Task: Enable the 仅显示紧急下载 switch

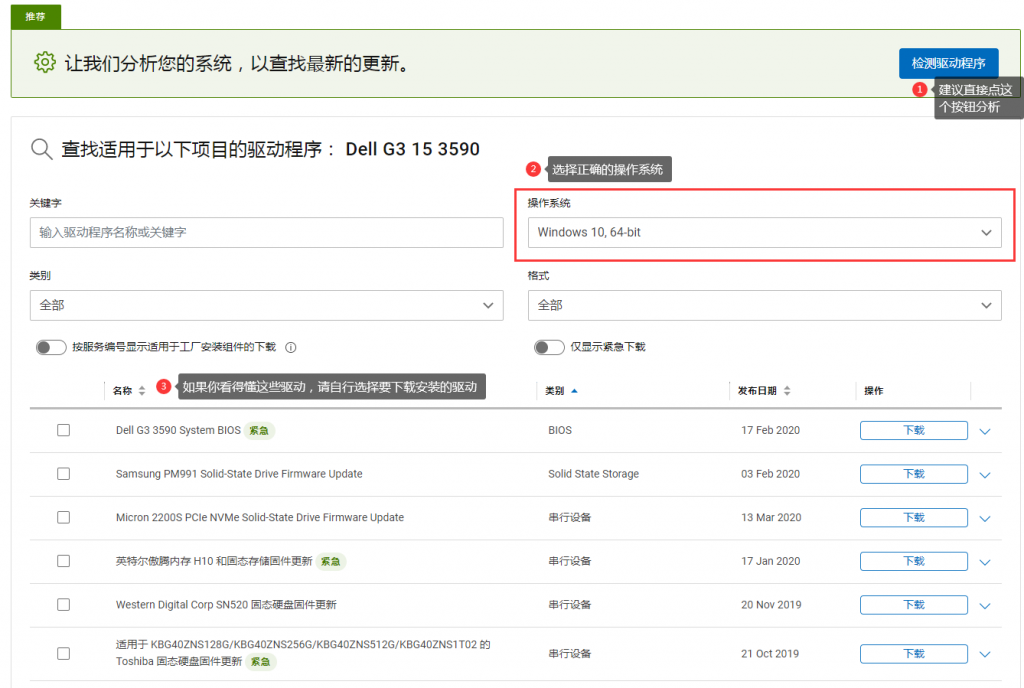Action: [x=549, y=347]
